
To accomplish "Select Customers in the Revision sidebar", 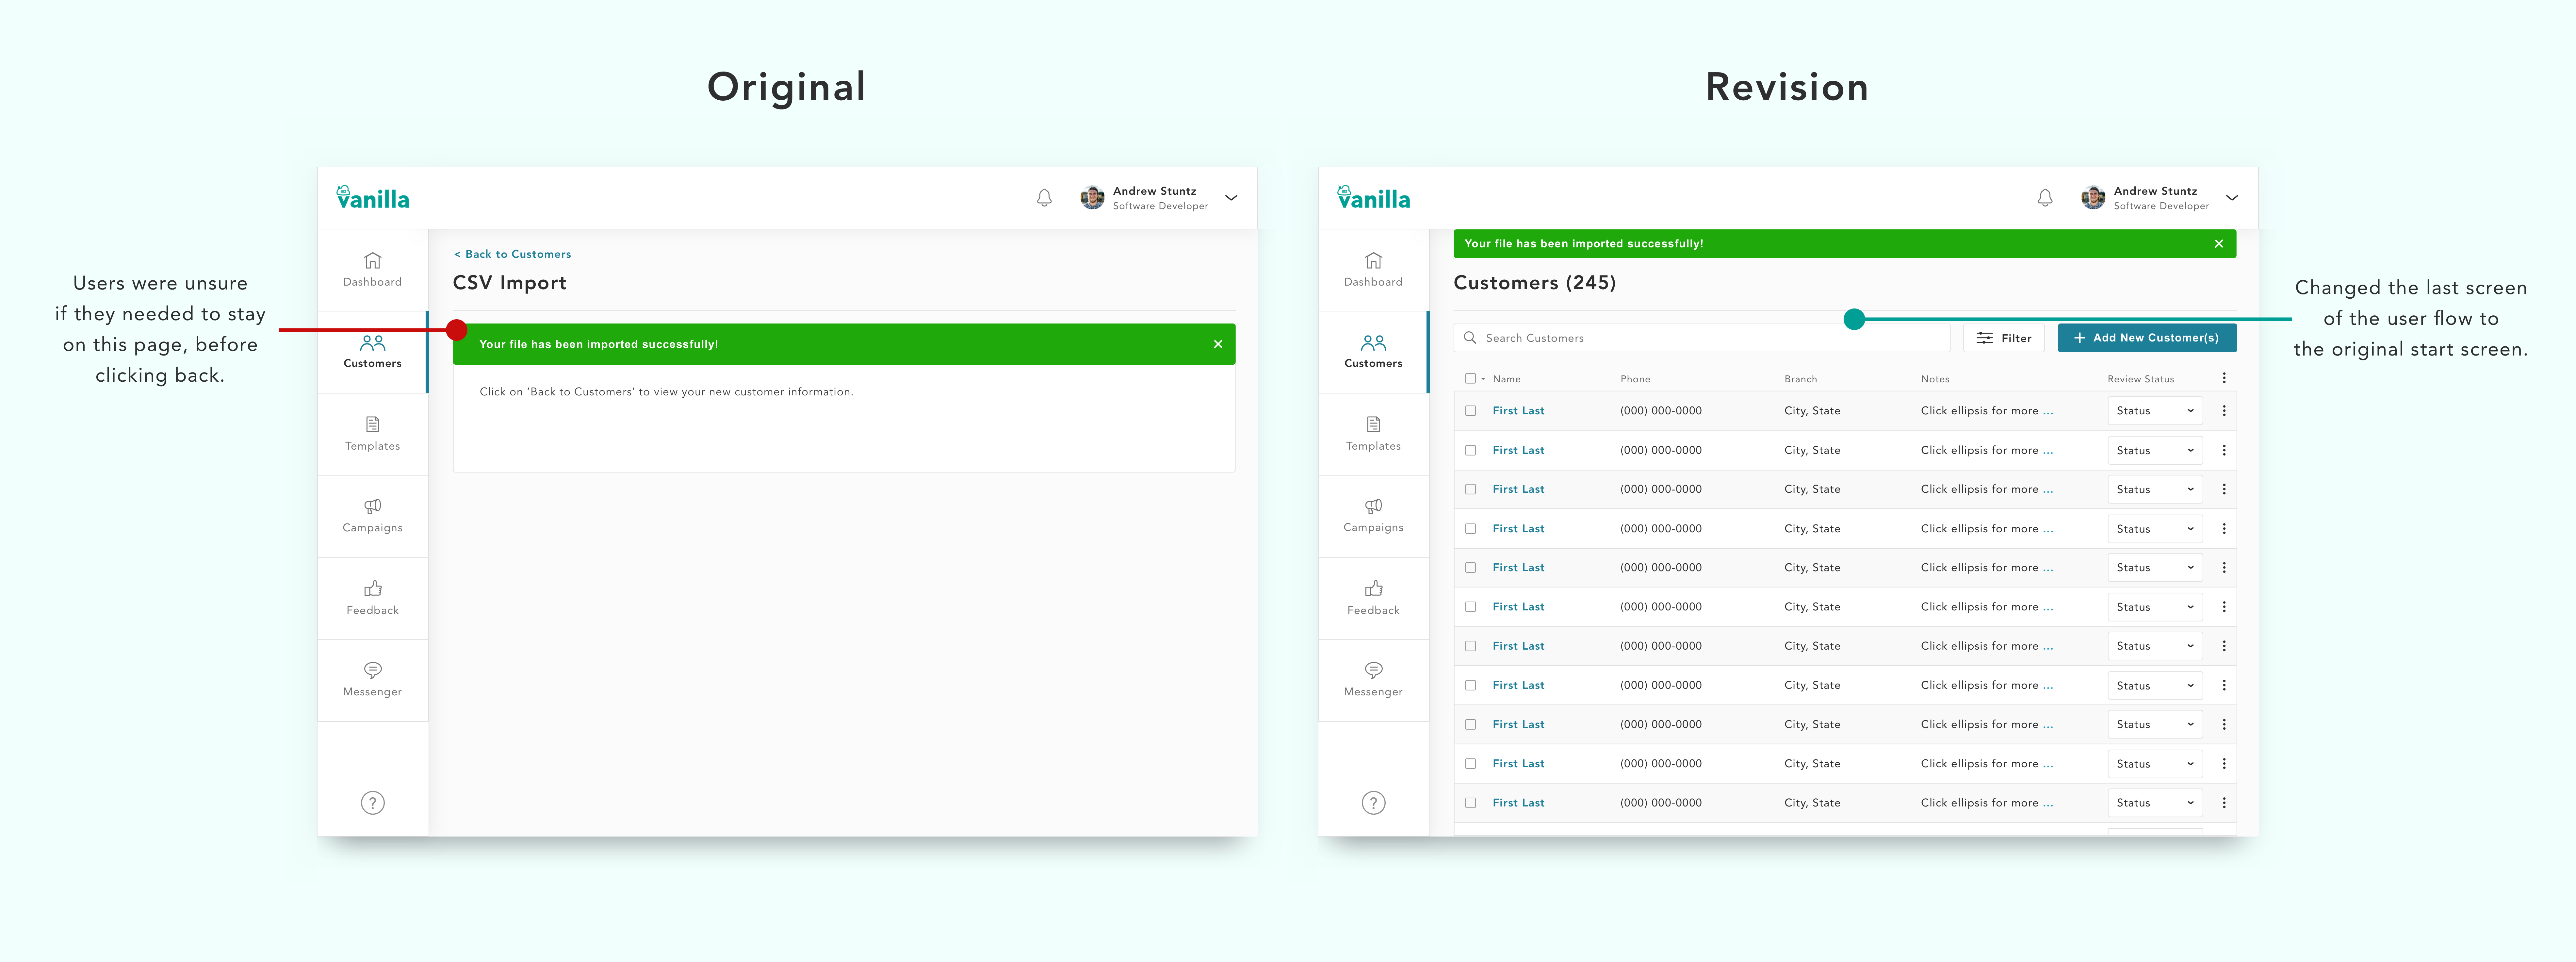I will point(1373,351).
